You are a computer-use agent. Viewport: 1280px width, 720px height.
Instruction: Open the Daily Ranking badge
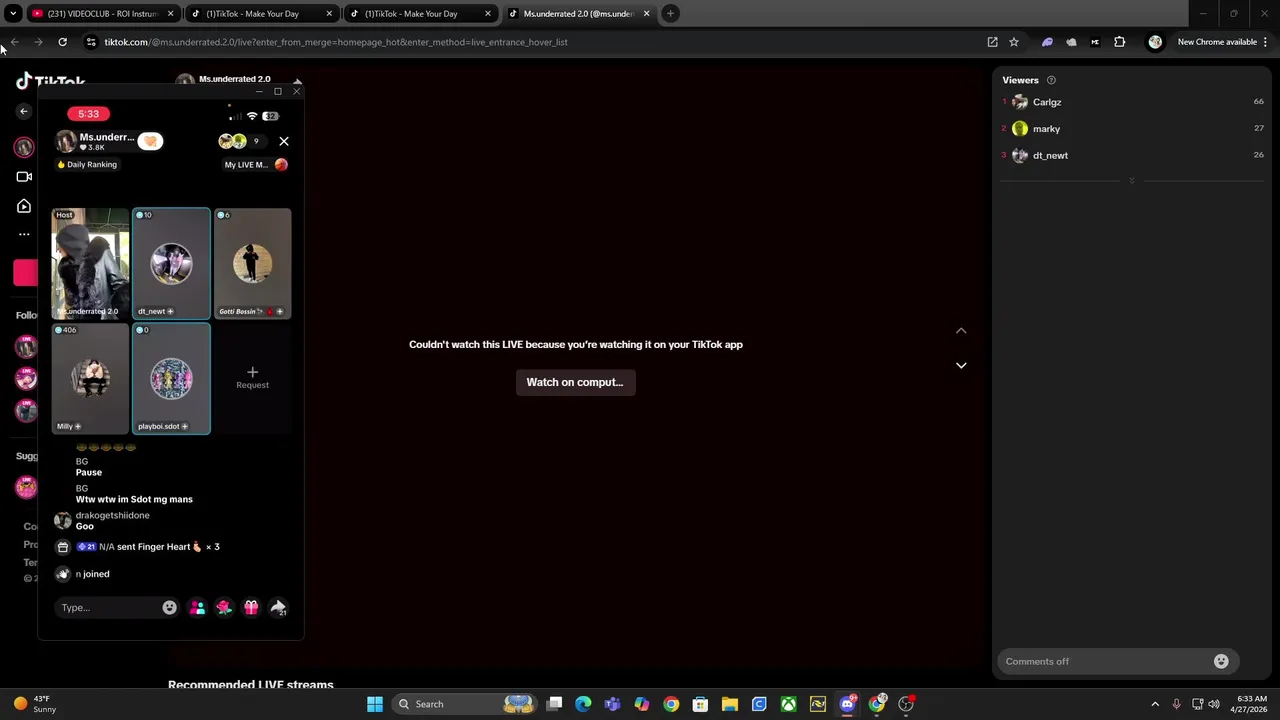pos(87,164)
